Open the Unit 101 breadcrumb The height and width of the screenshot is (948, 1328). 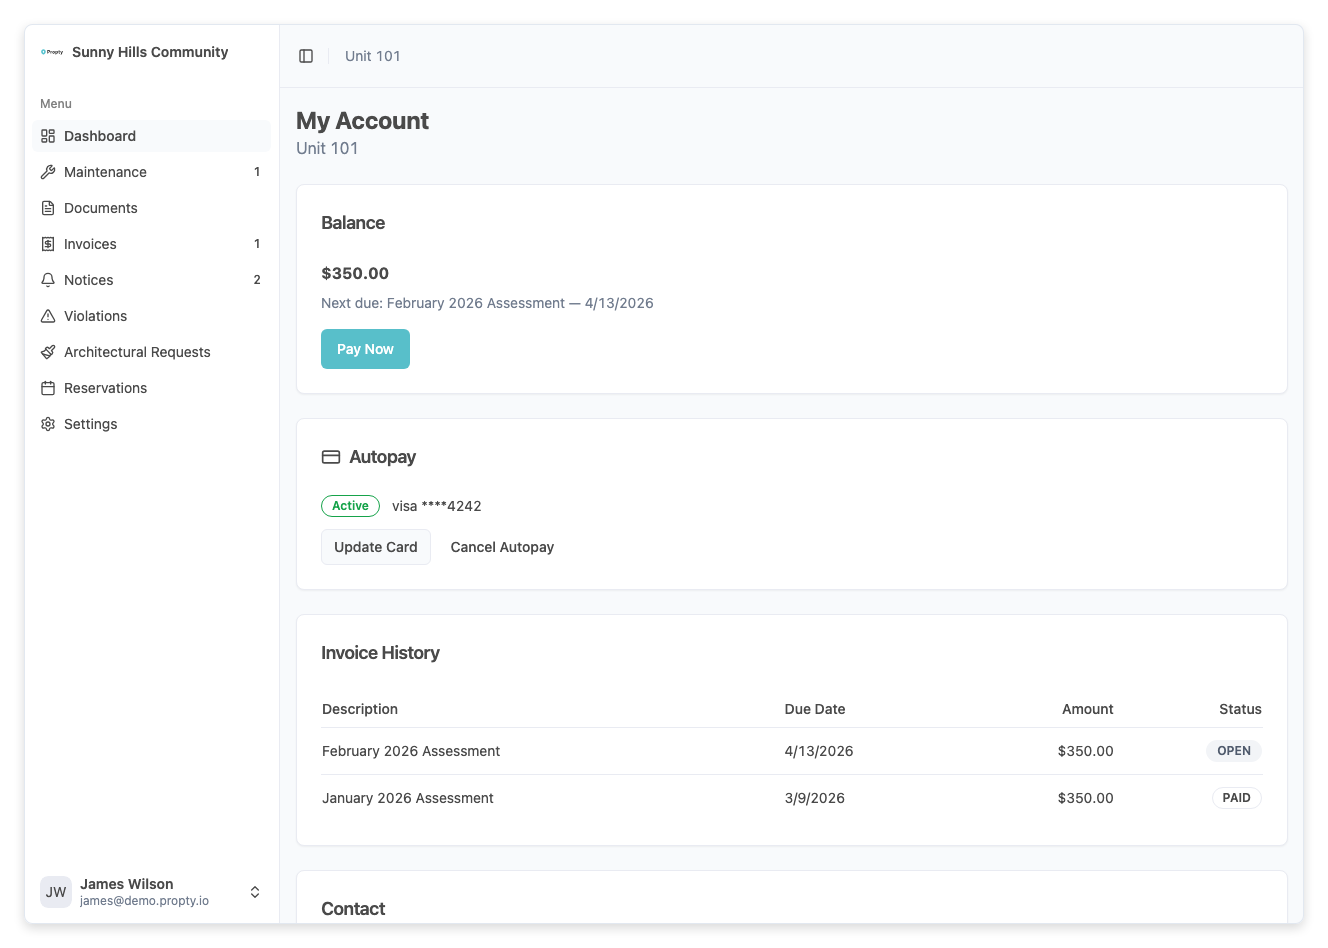(372, 55)
